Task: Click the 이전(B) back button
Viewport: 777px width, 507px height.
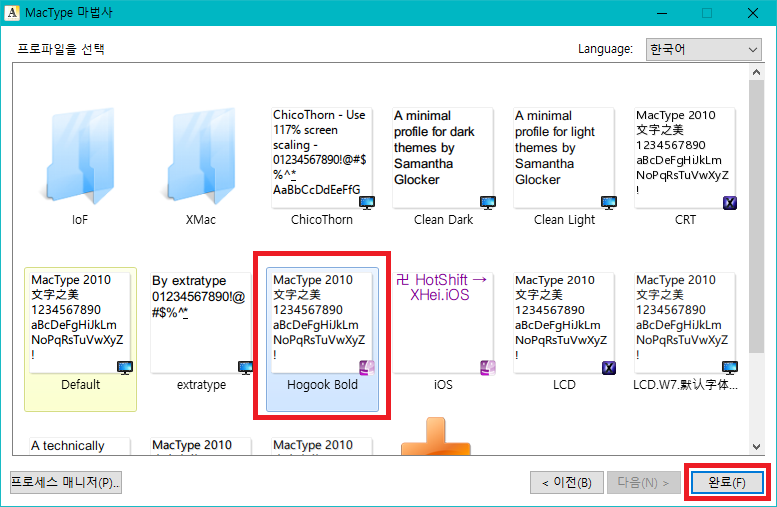Action: [x=567, y=482]
